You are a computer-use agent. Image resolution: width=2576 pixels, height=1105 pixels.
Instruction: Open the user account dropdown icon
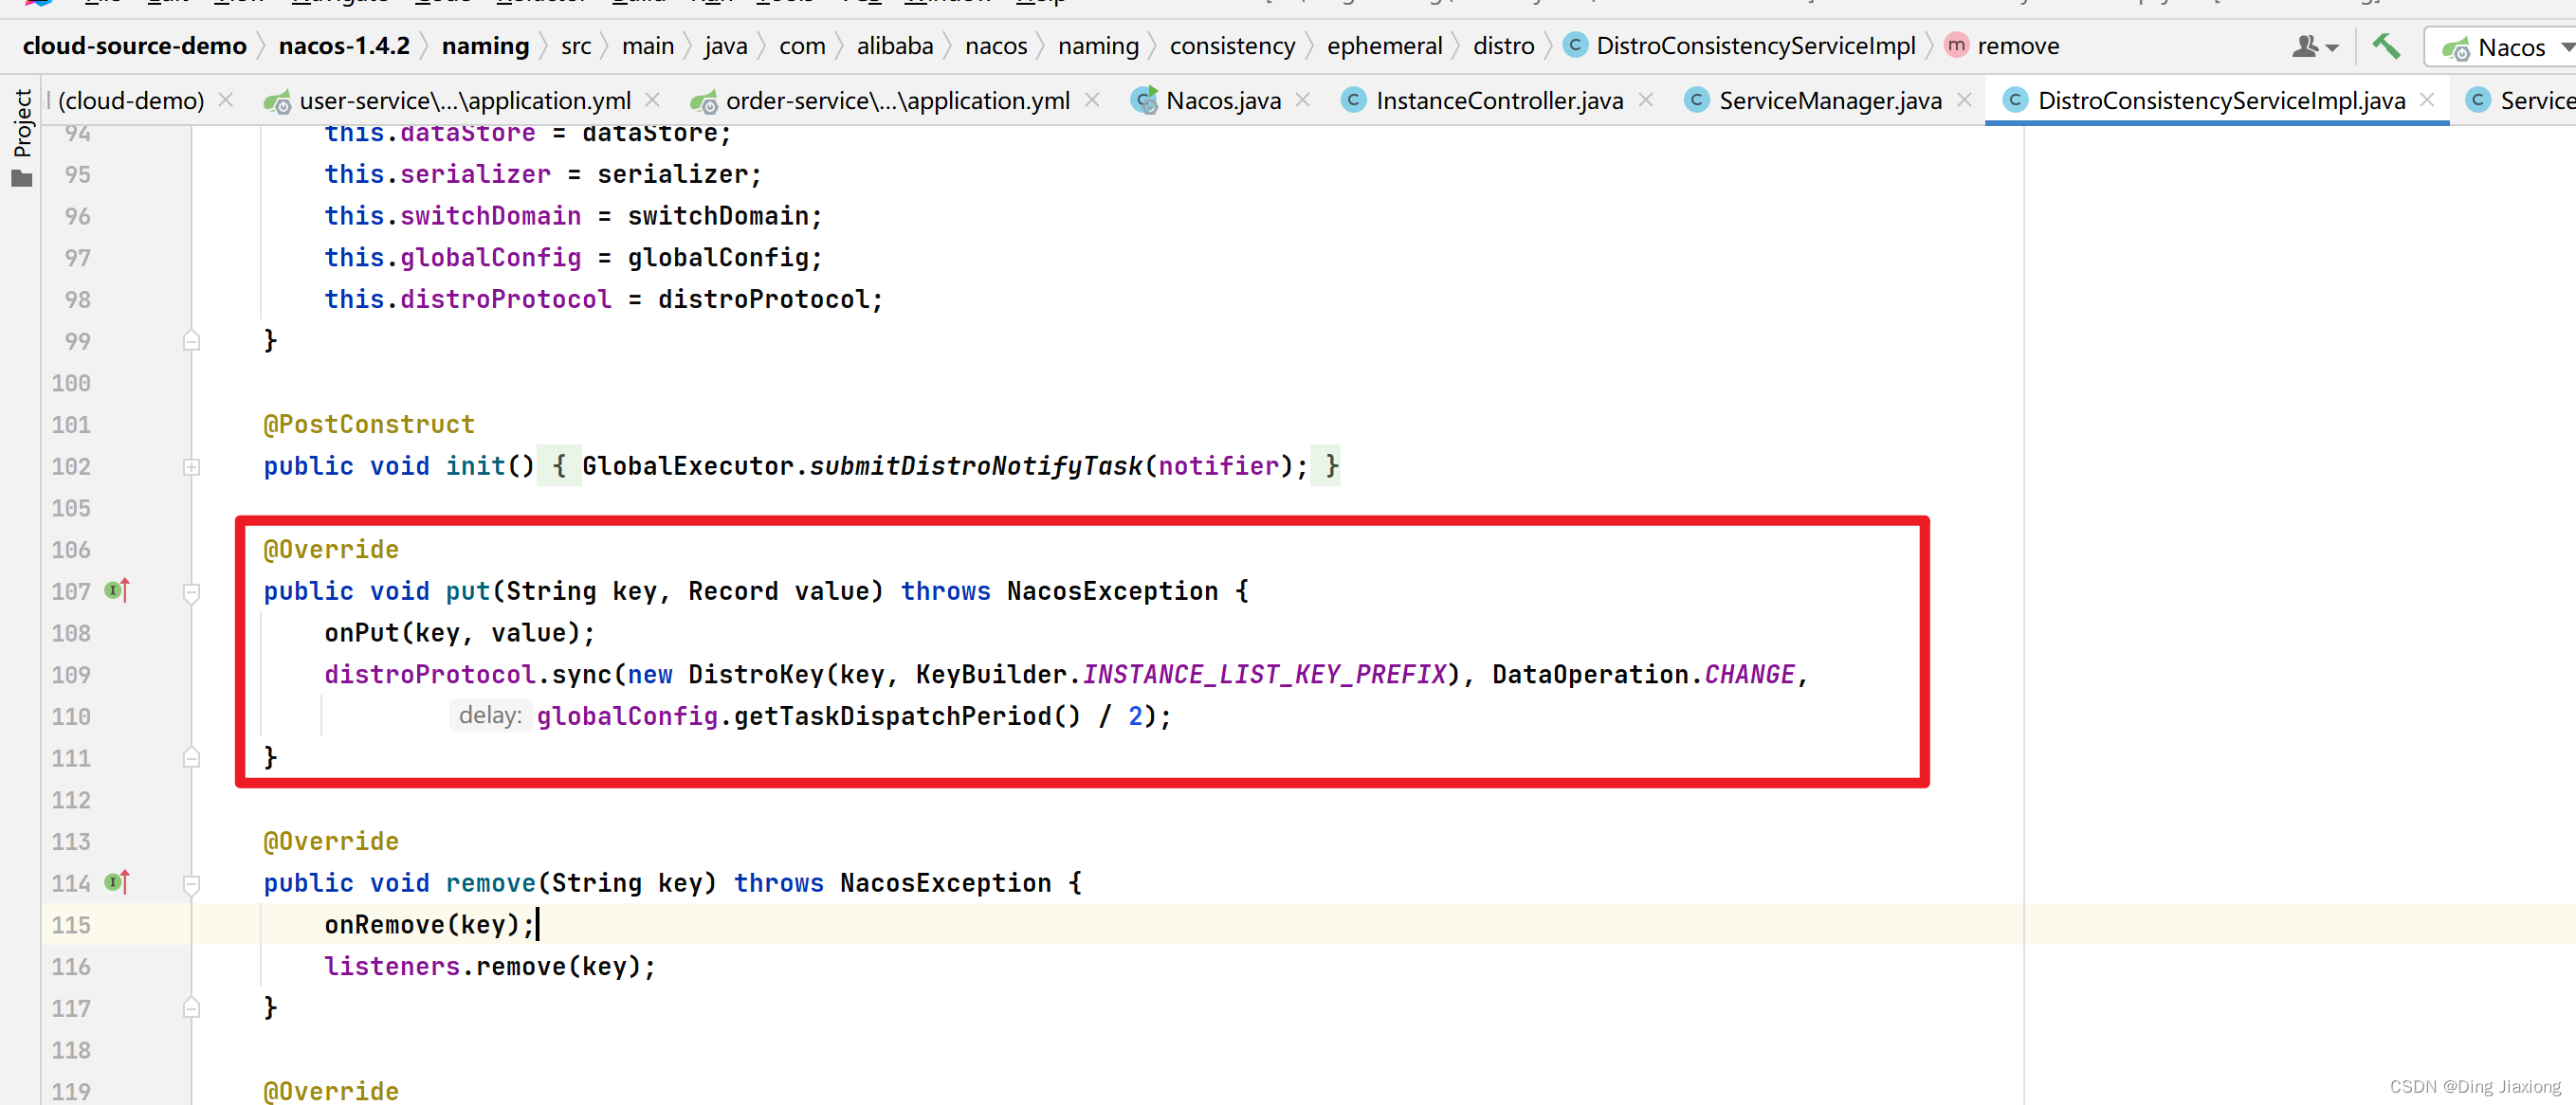(x=2314, y=46)
